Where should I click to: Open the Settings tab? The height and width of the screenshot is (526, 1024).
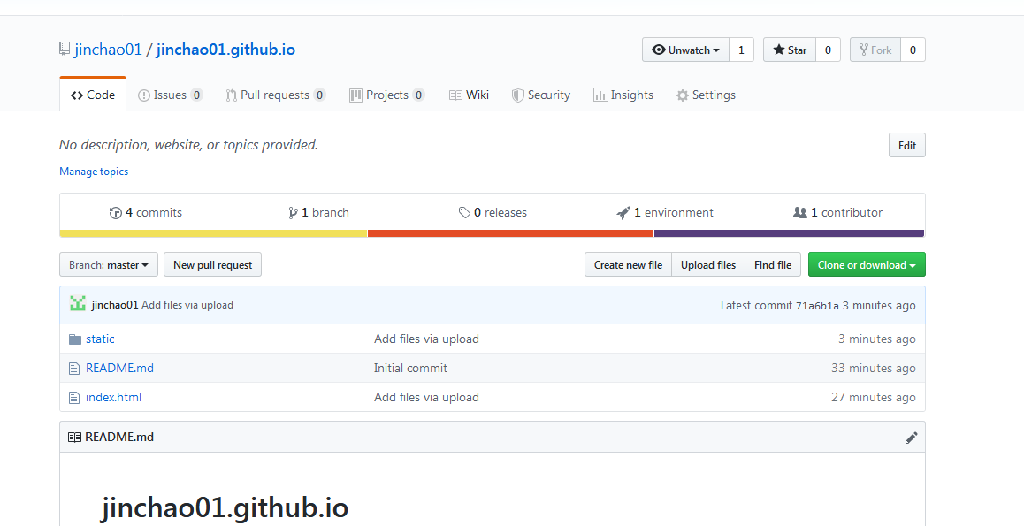click(x=706, y=95)
